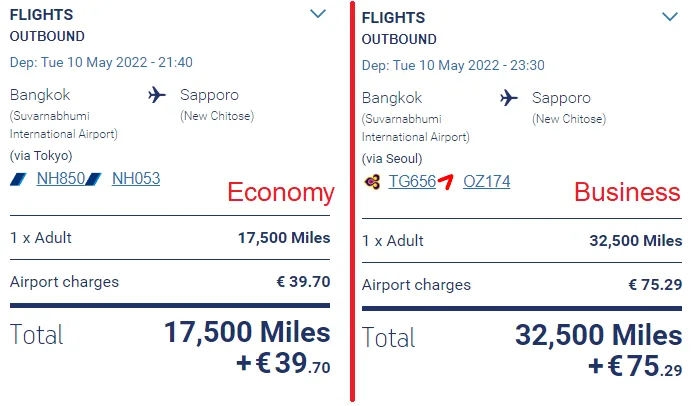Viewport: 696px width, 406px height.
Task: Select the red Economy label
Action: (x=281, y=192)
